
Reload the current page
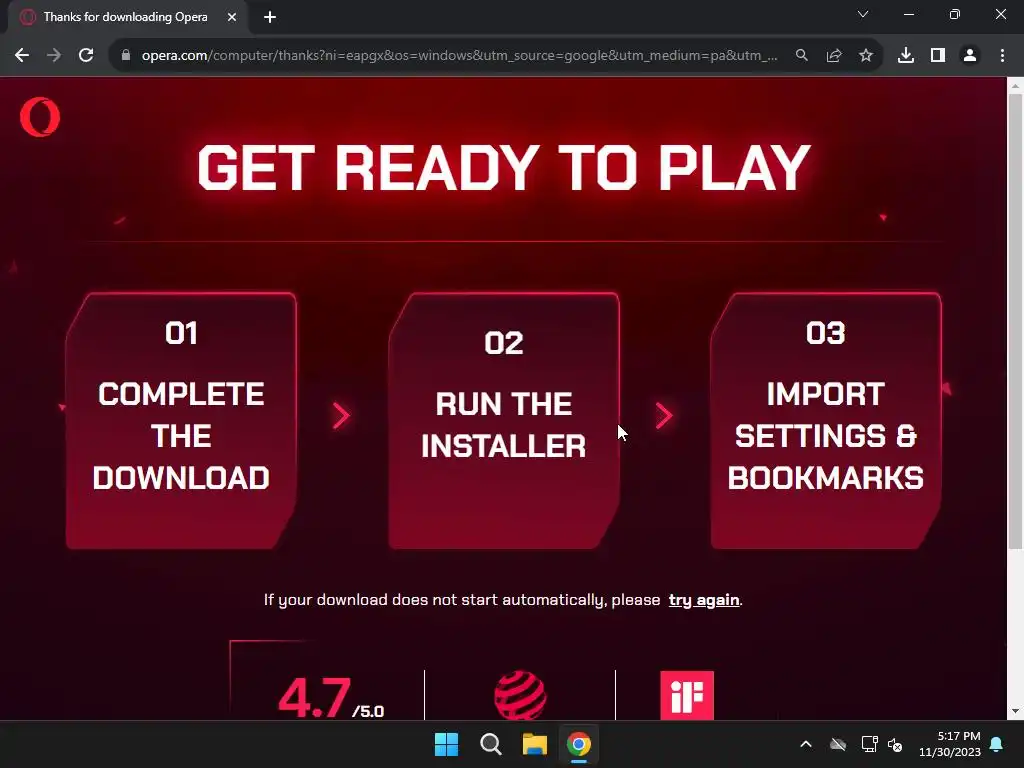coord(86,56)
